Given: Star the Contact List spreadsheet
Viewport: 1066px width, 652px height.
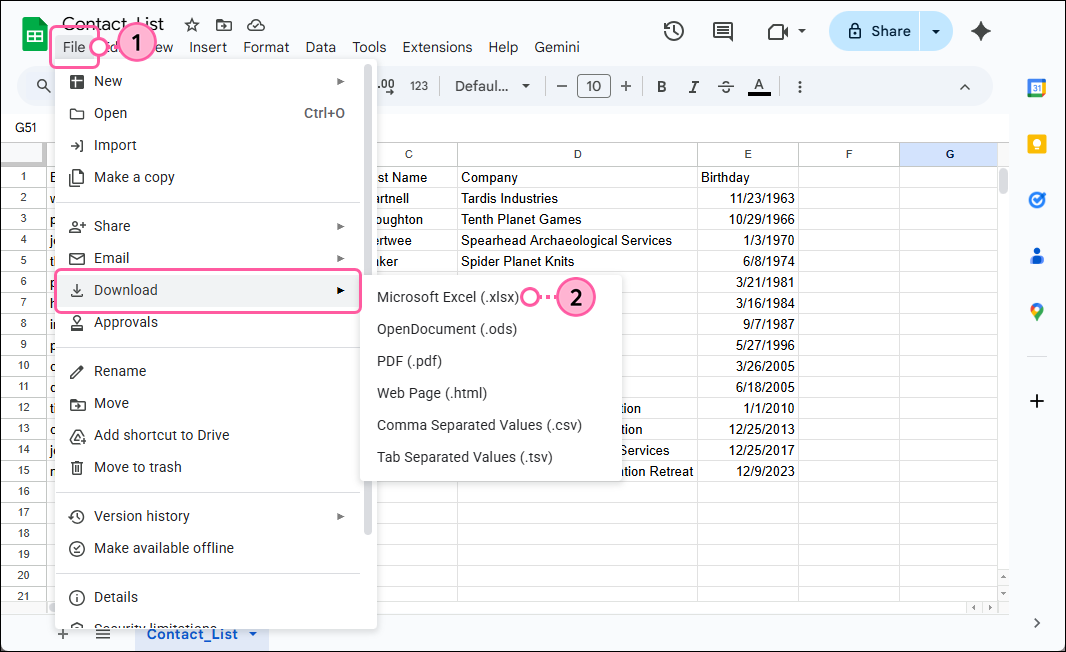Looking at the screenshot, I should [190, 24].
